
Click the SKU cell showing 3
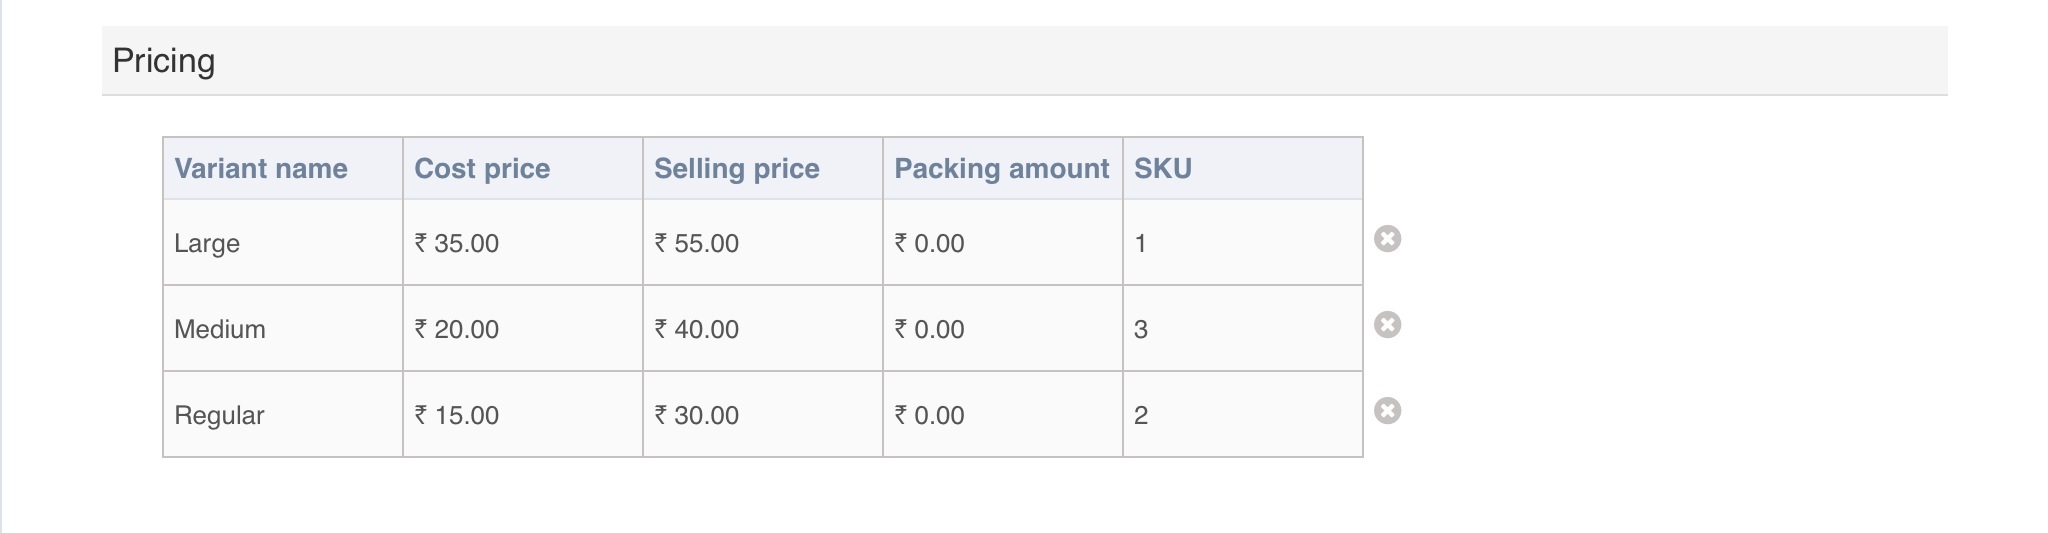(x=1242, y=329)
